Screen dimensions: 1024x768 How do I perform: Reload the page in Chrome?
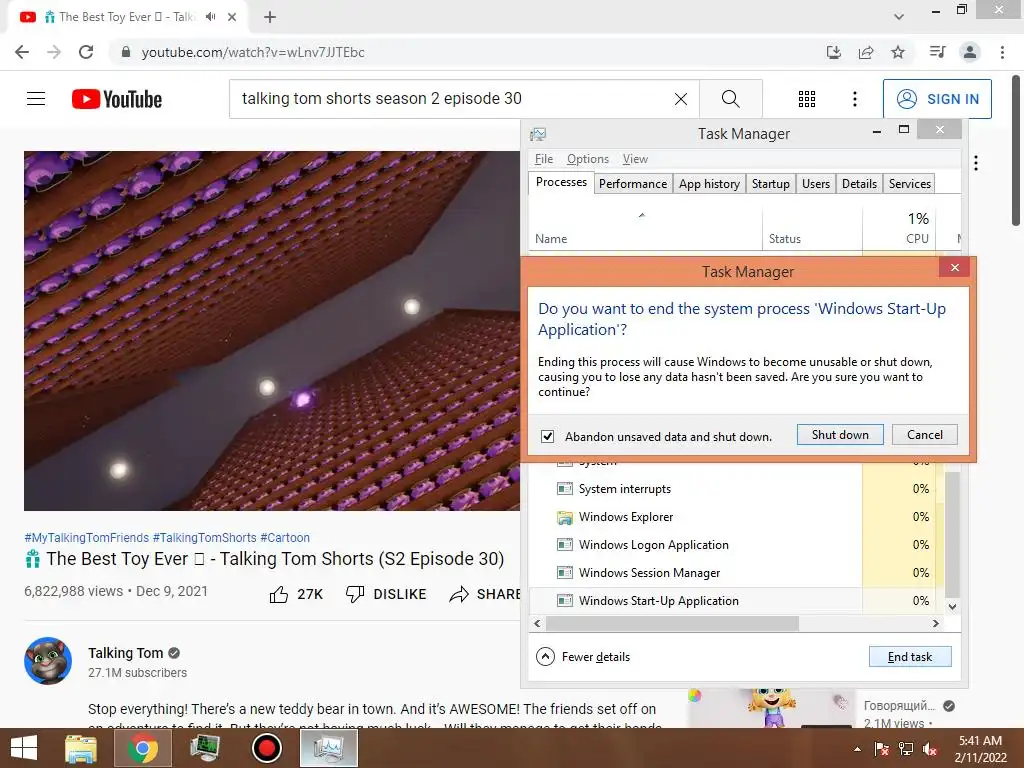(86, 52)
